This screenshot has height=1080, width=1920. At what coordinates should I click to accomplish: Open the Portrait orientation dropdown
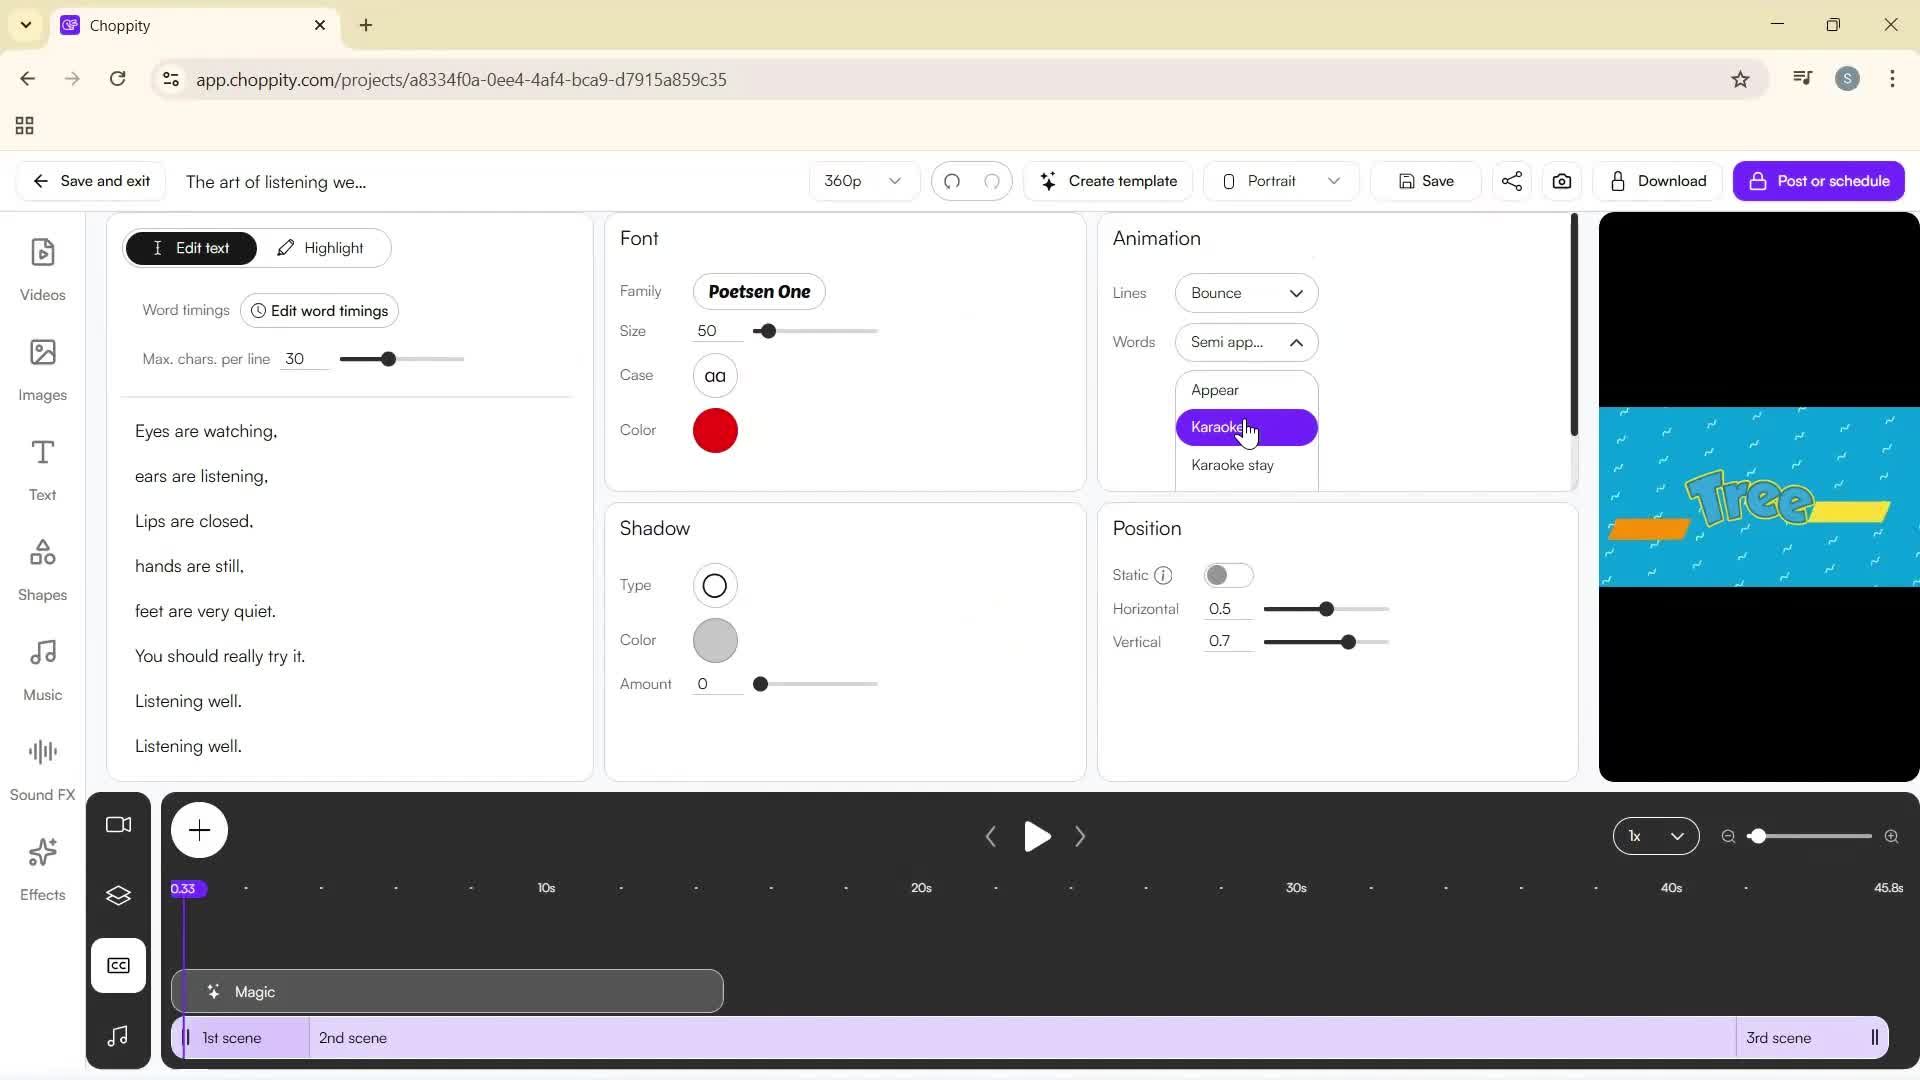point(1280,181)
